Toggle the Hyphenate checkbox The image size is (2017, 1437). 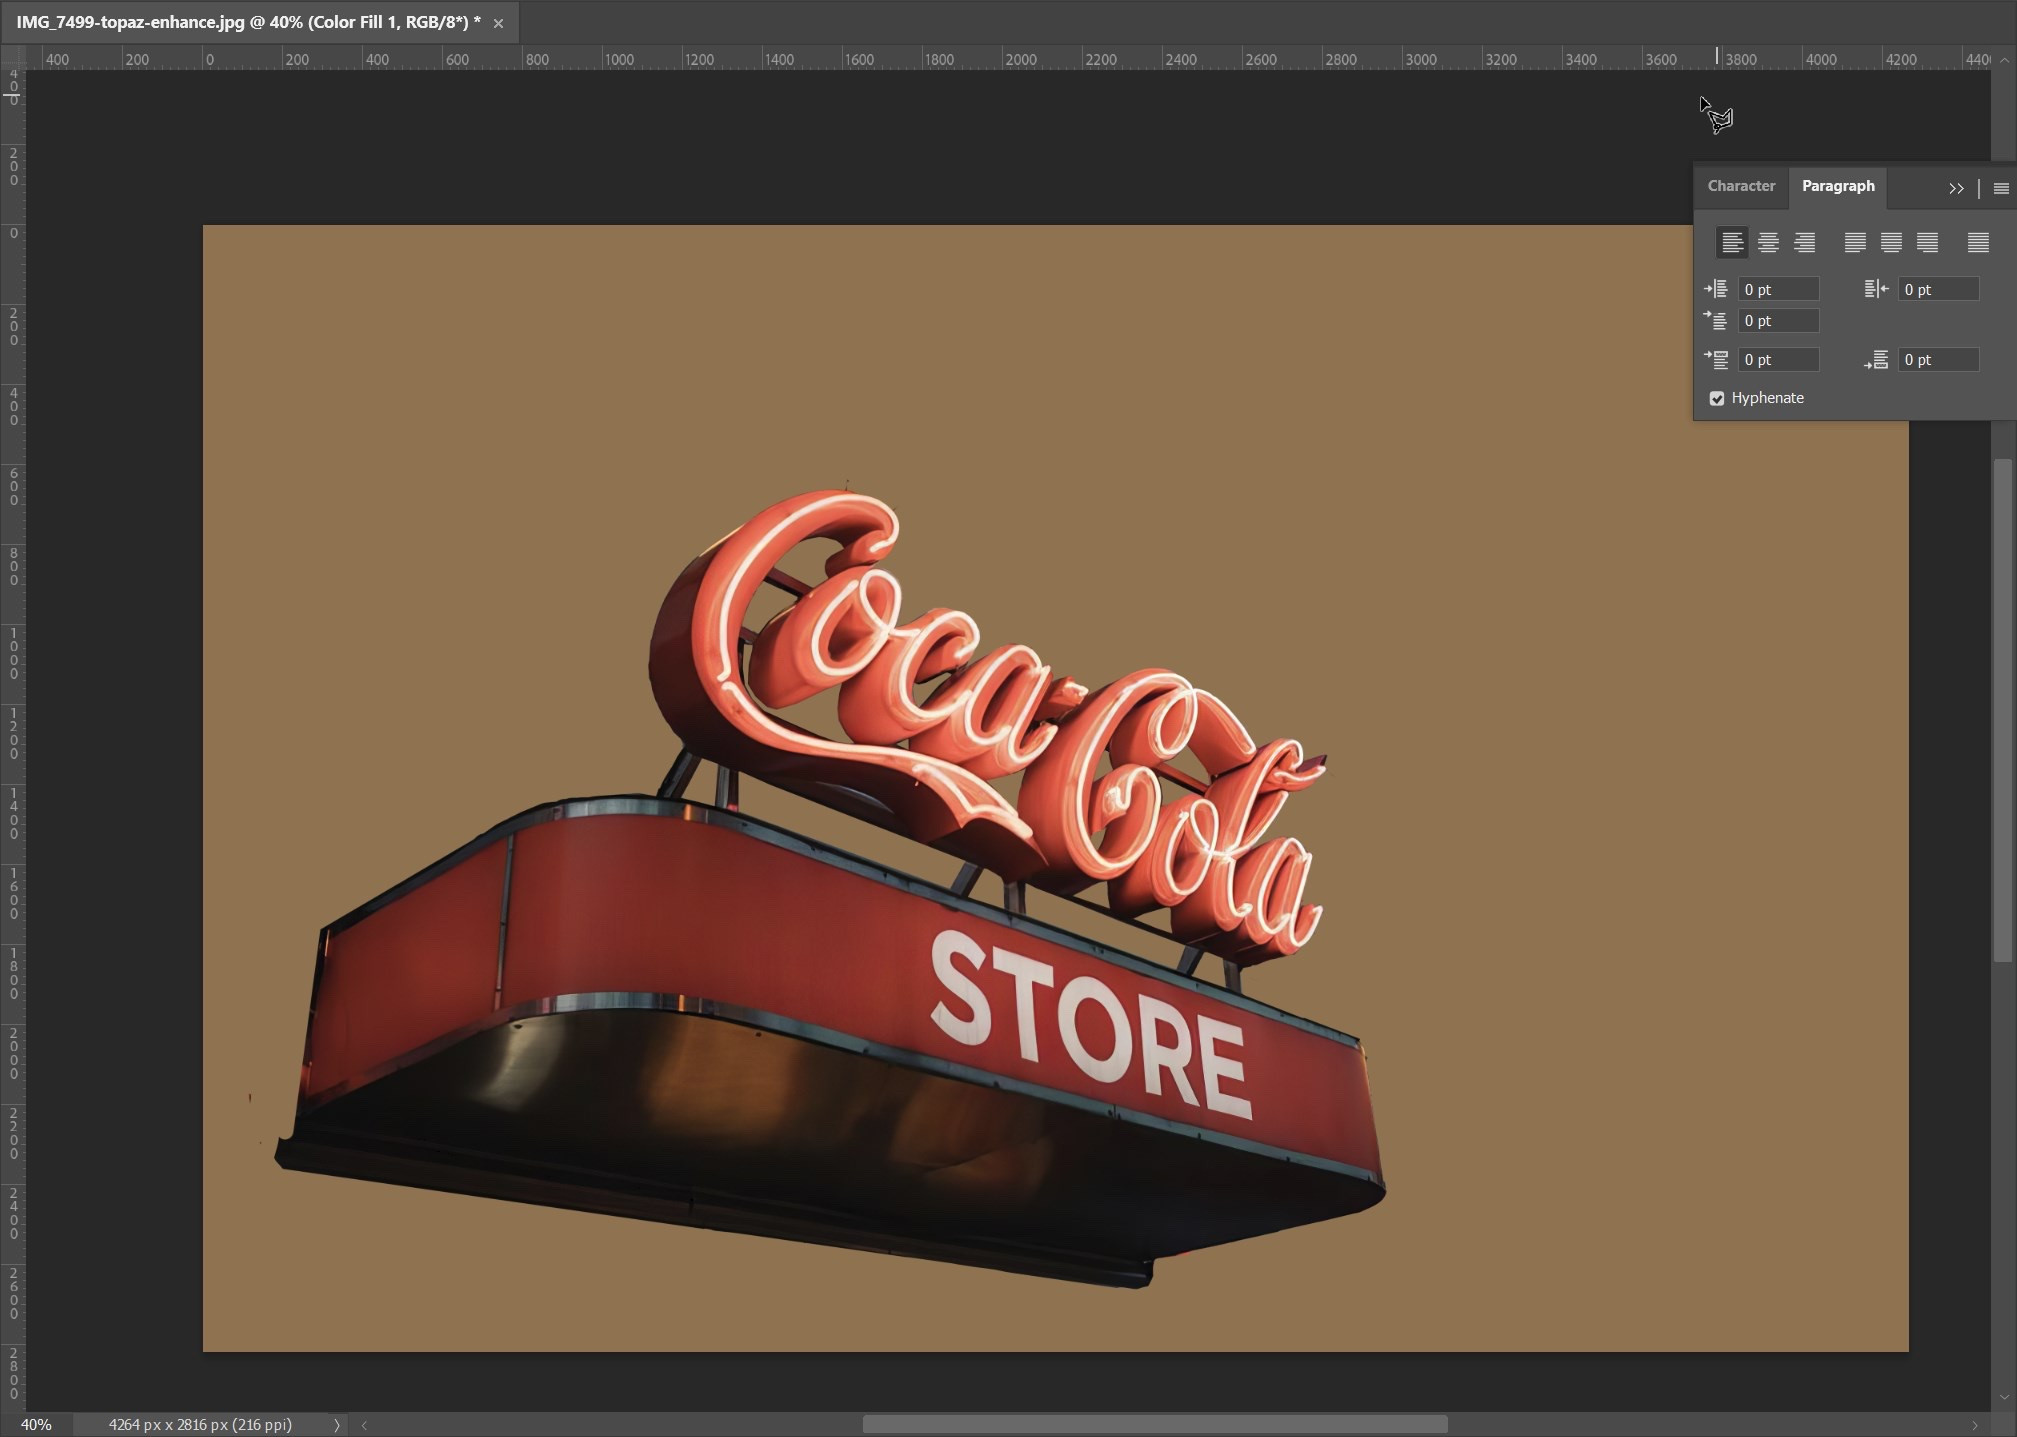point(1717,398)
